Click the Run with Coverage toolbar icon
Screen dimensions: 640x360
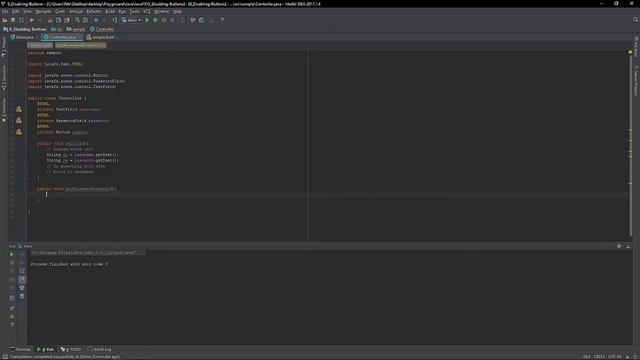(x=164, y=20)
